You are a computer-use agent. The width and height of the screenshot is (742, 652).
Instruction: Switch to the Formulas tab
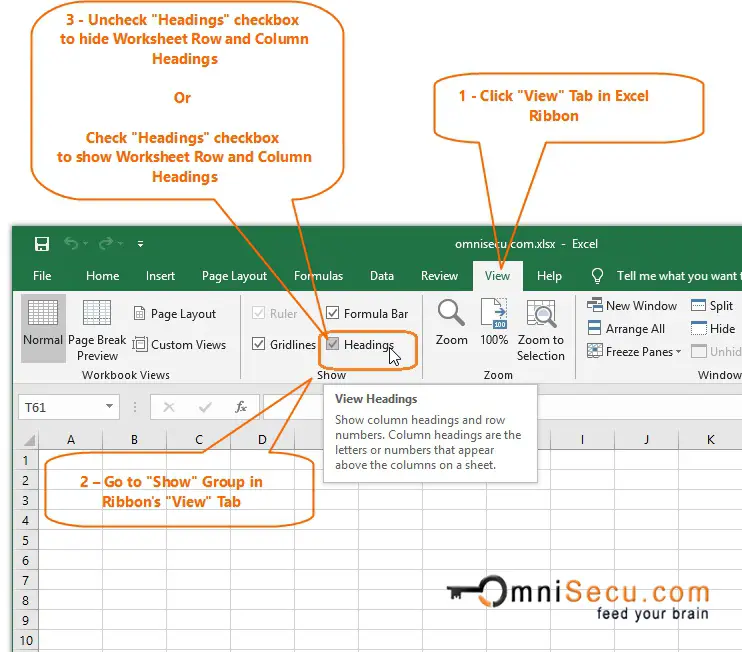click(318, 276)
